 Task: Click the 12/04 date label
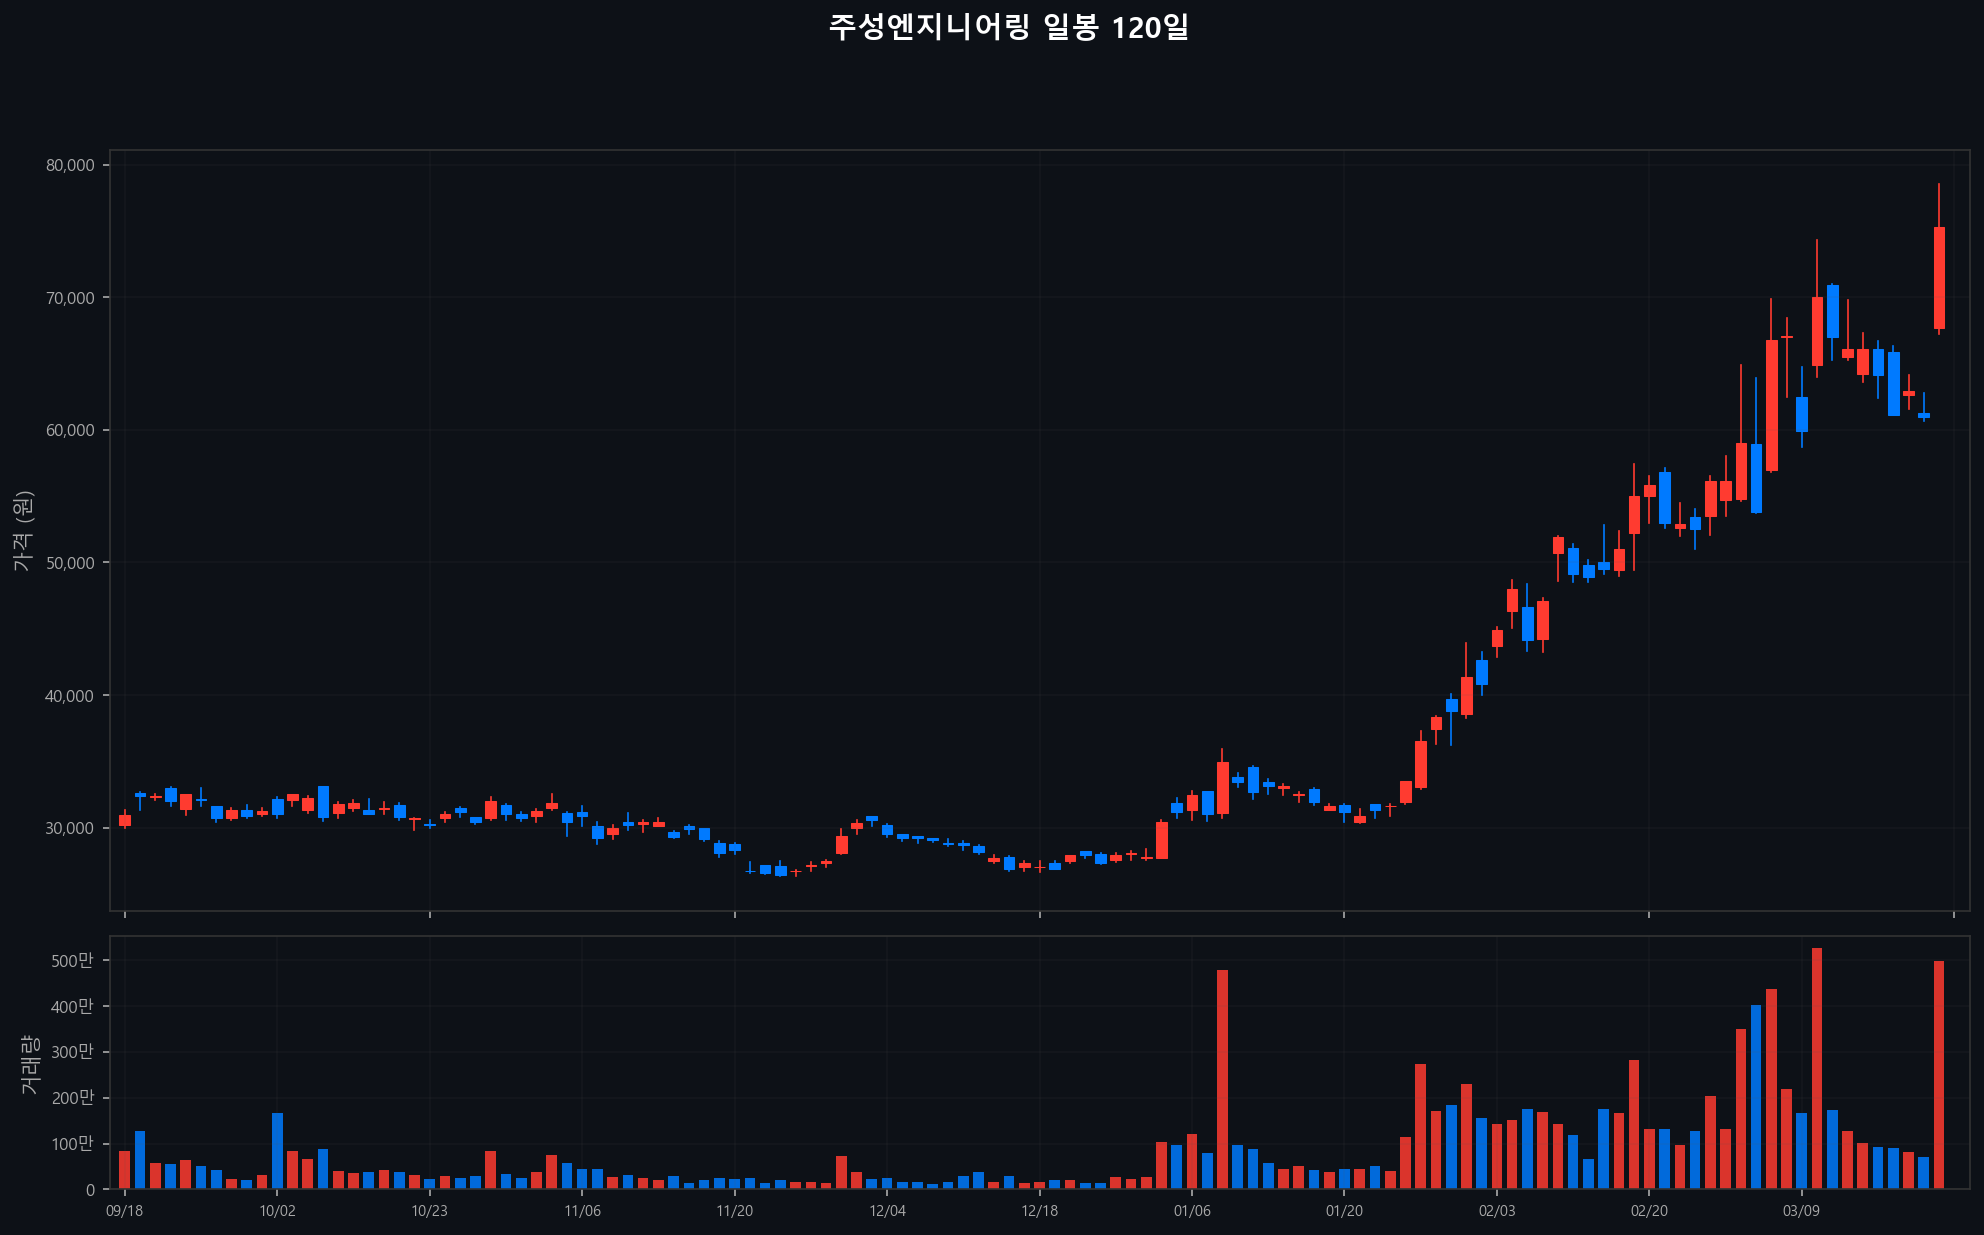click(887, 1211)
